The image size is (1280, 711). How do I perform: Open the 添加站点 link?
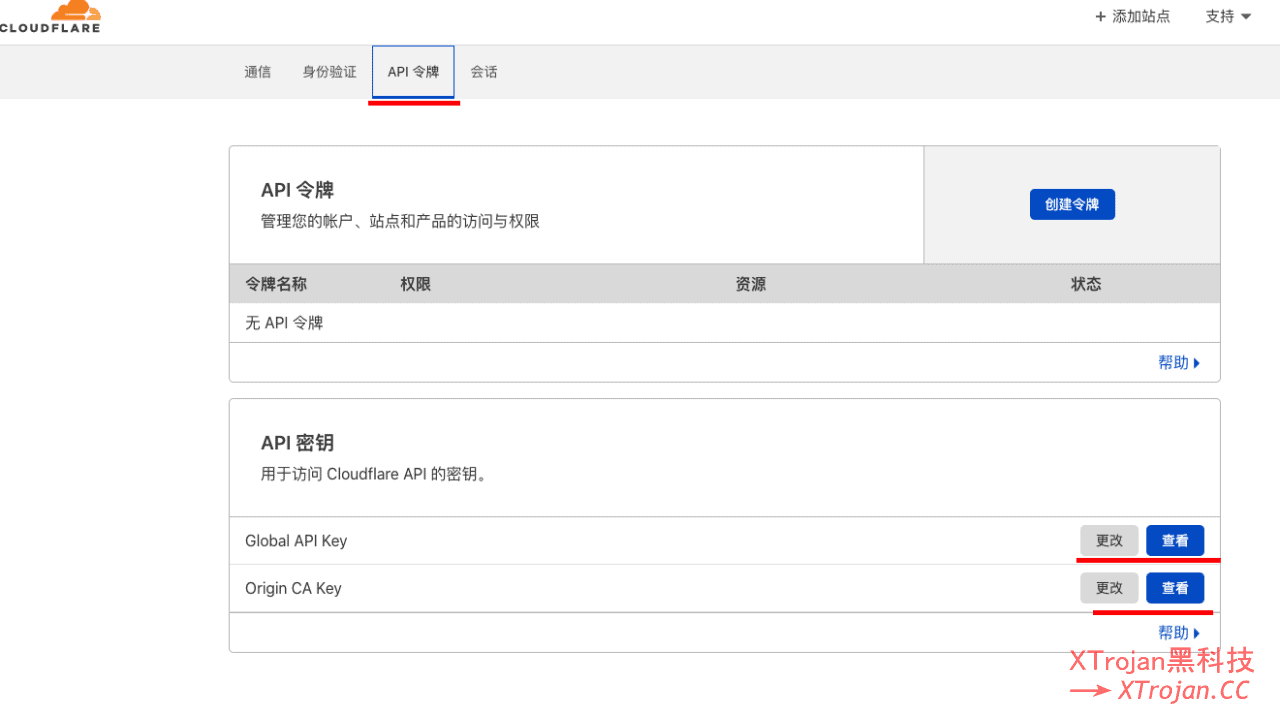[1132, 16]
